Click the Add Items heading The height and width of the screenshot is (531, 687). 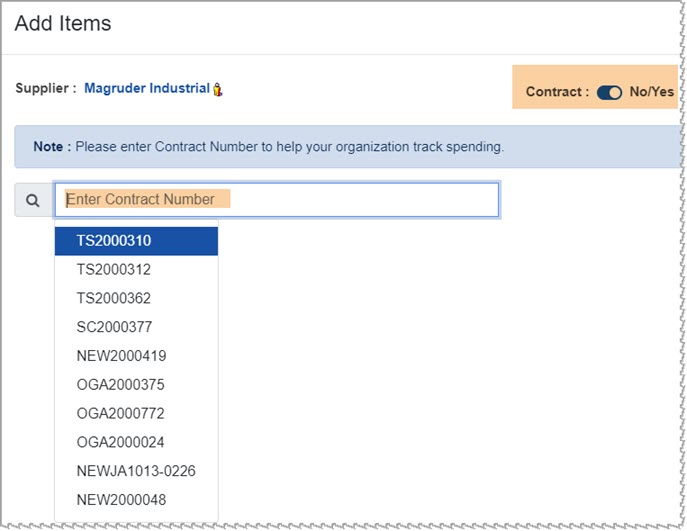coord(63,23)
